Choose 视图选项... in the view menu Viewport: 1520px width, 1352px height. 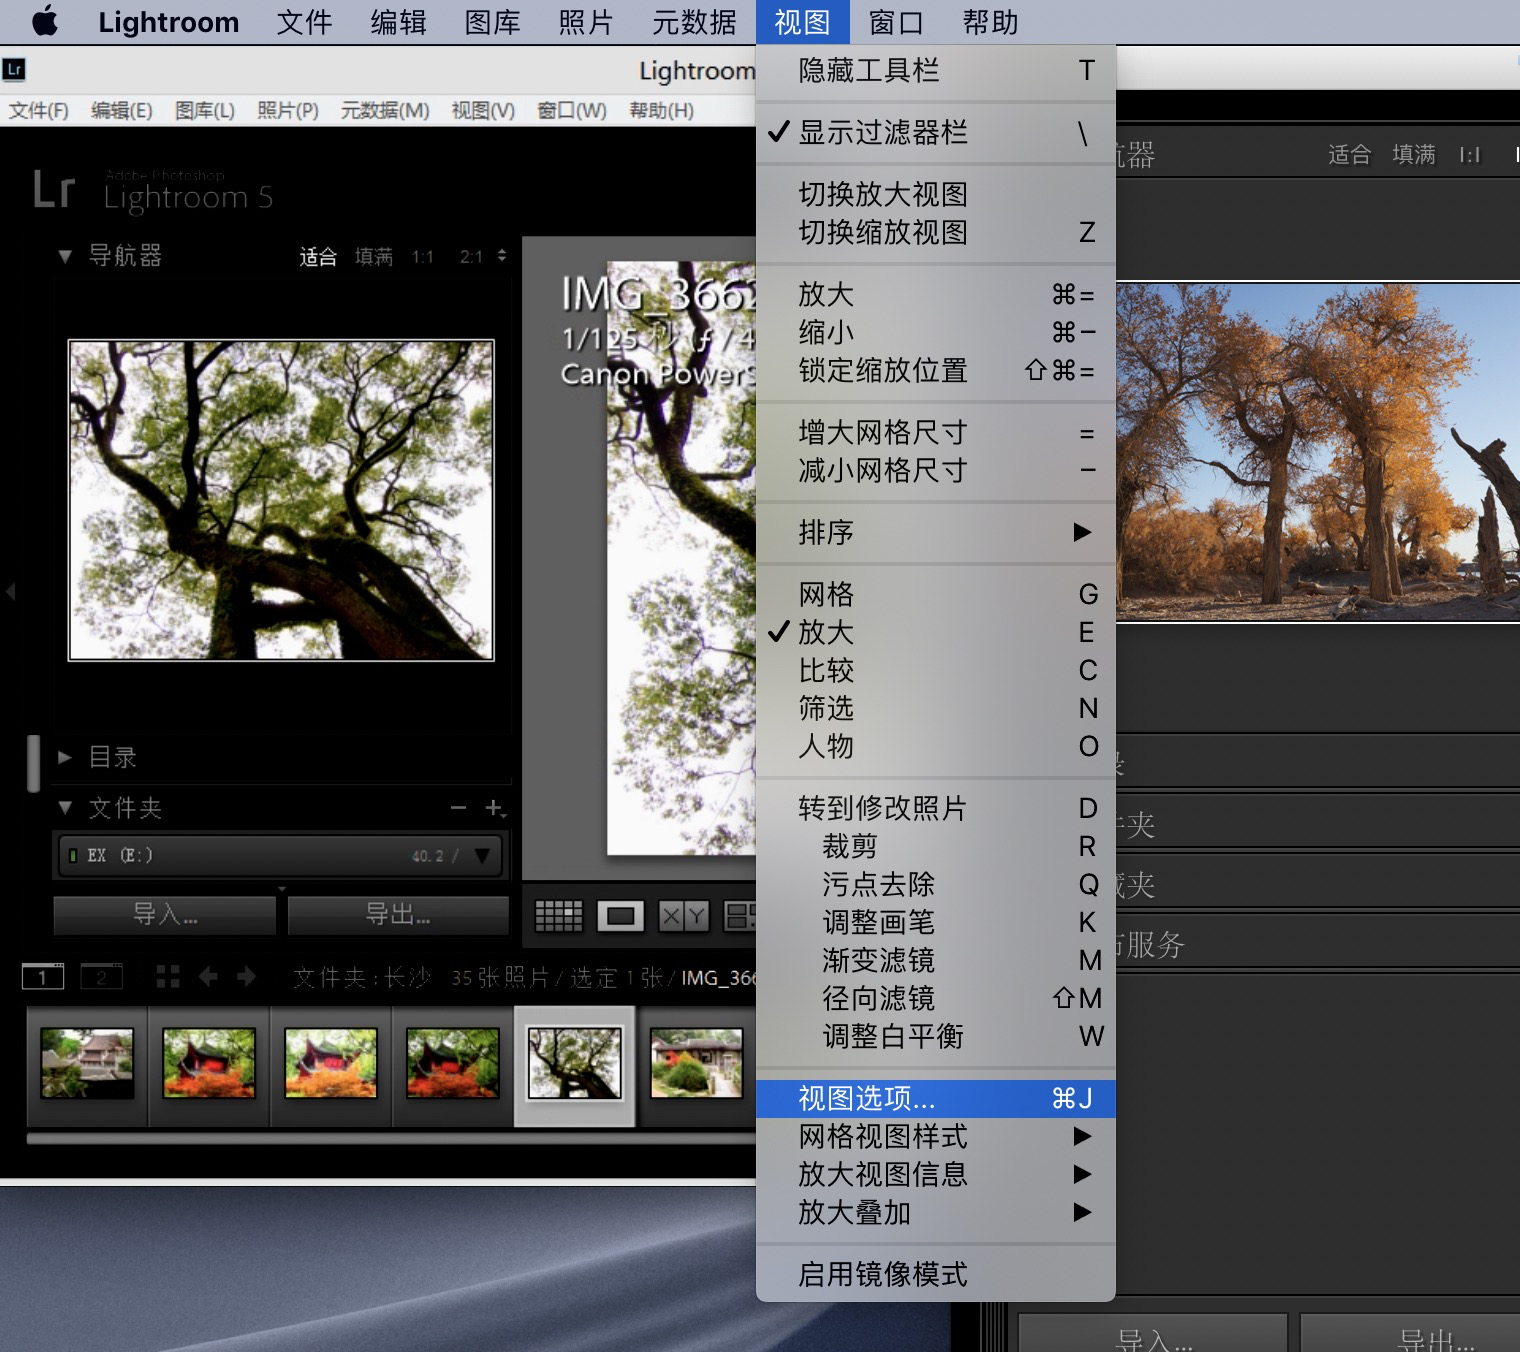pos(936,1098)
